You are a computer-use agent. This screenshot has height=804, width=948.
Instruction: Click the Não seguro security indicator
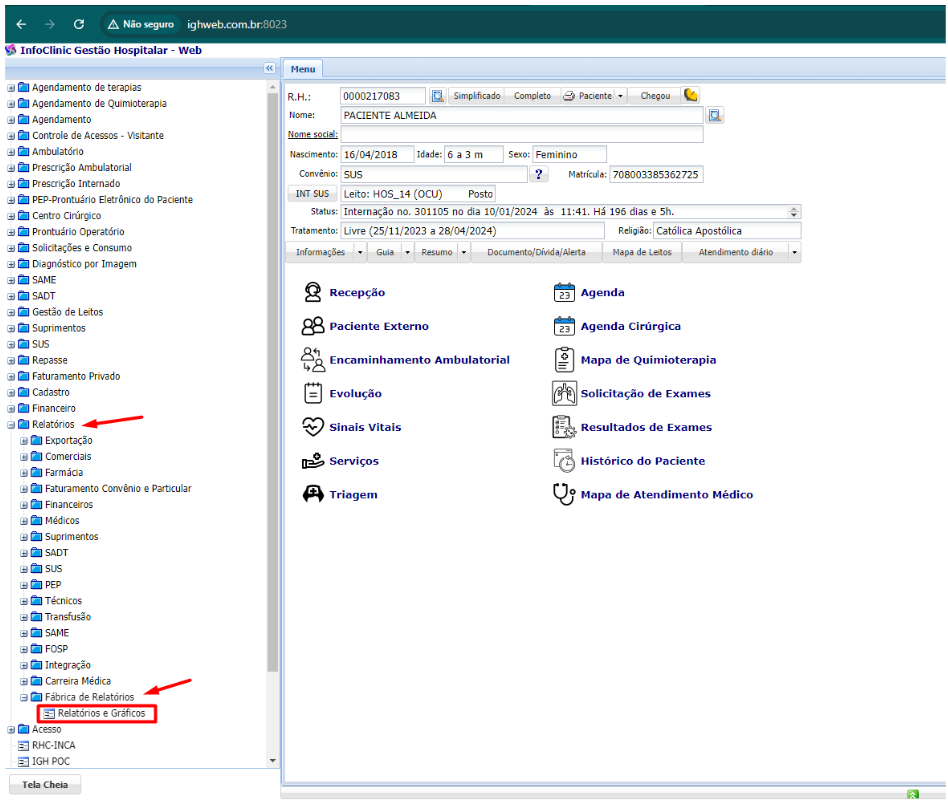pos(141,24)
